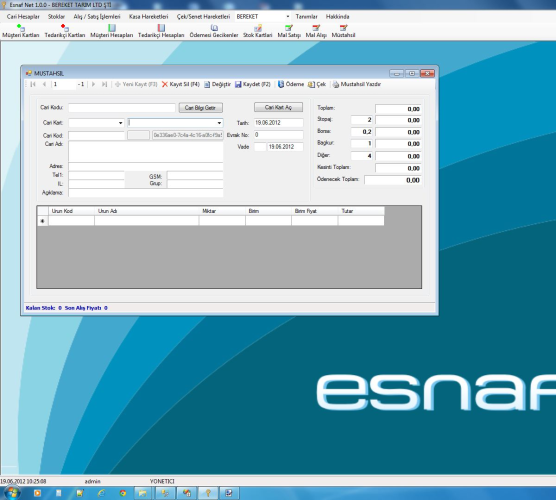
Task: Open Çek/Senet Hareketleri menu
Action: (203, 17)
